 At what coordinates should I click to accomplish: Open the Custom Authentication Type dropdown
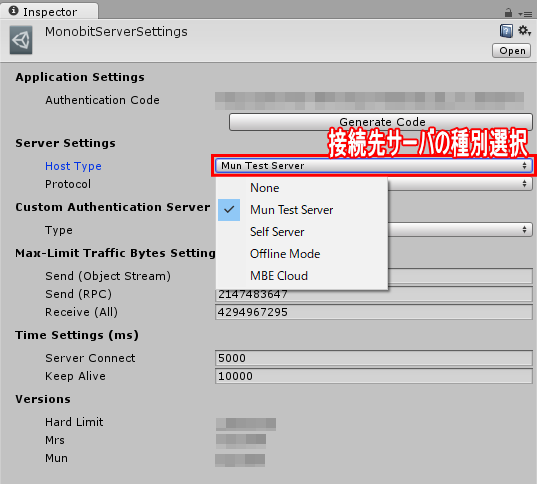click(x=460, y=230)
